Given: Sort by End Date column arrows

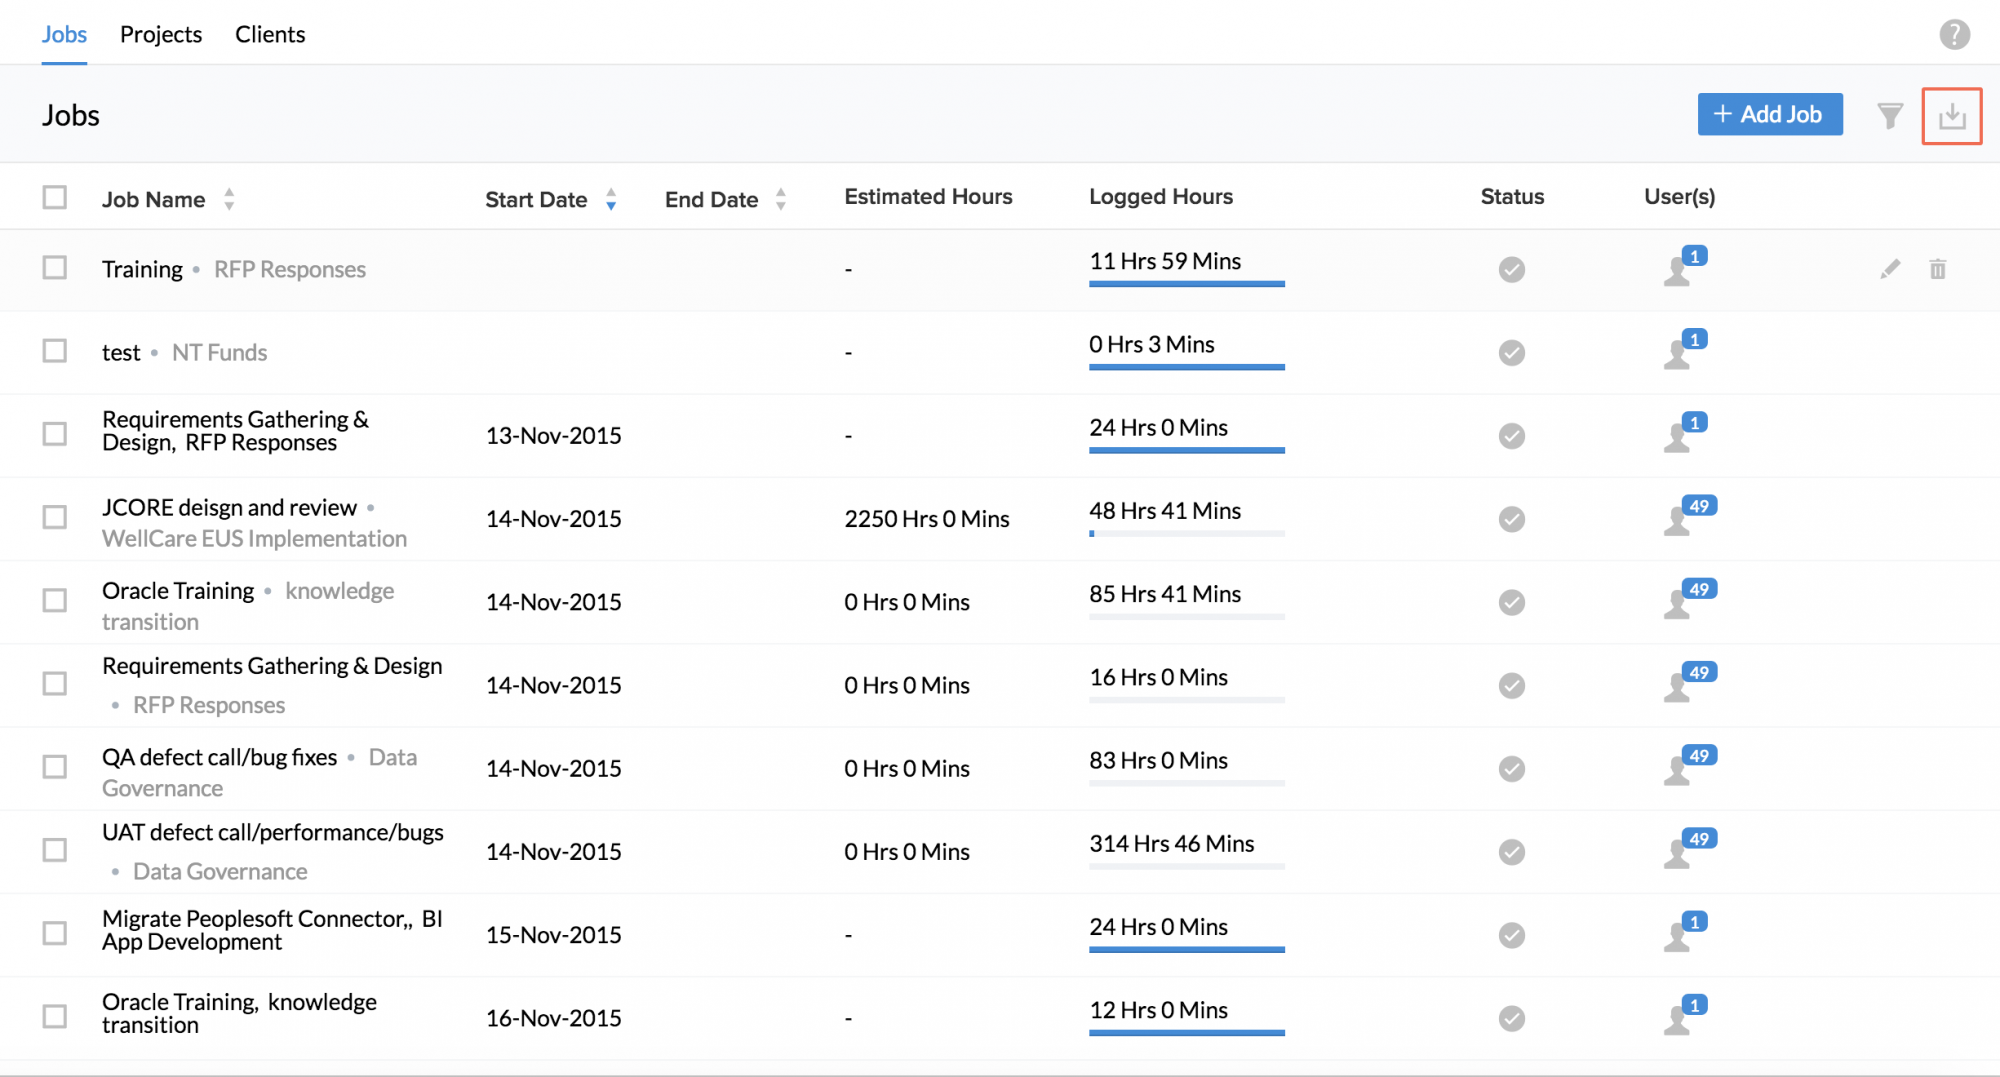Looking at the screenshot, I should (x=780, y=199).
